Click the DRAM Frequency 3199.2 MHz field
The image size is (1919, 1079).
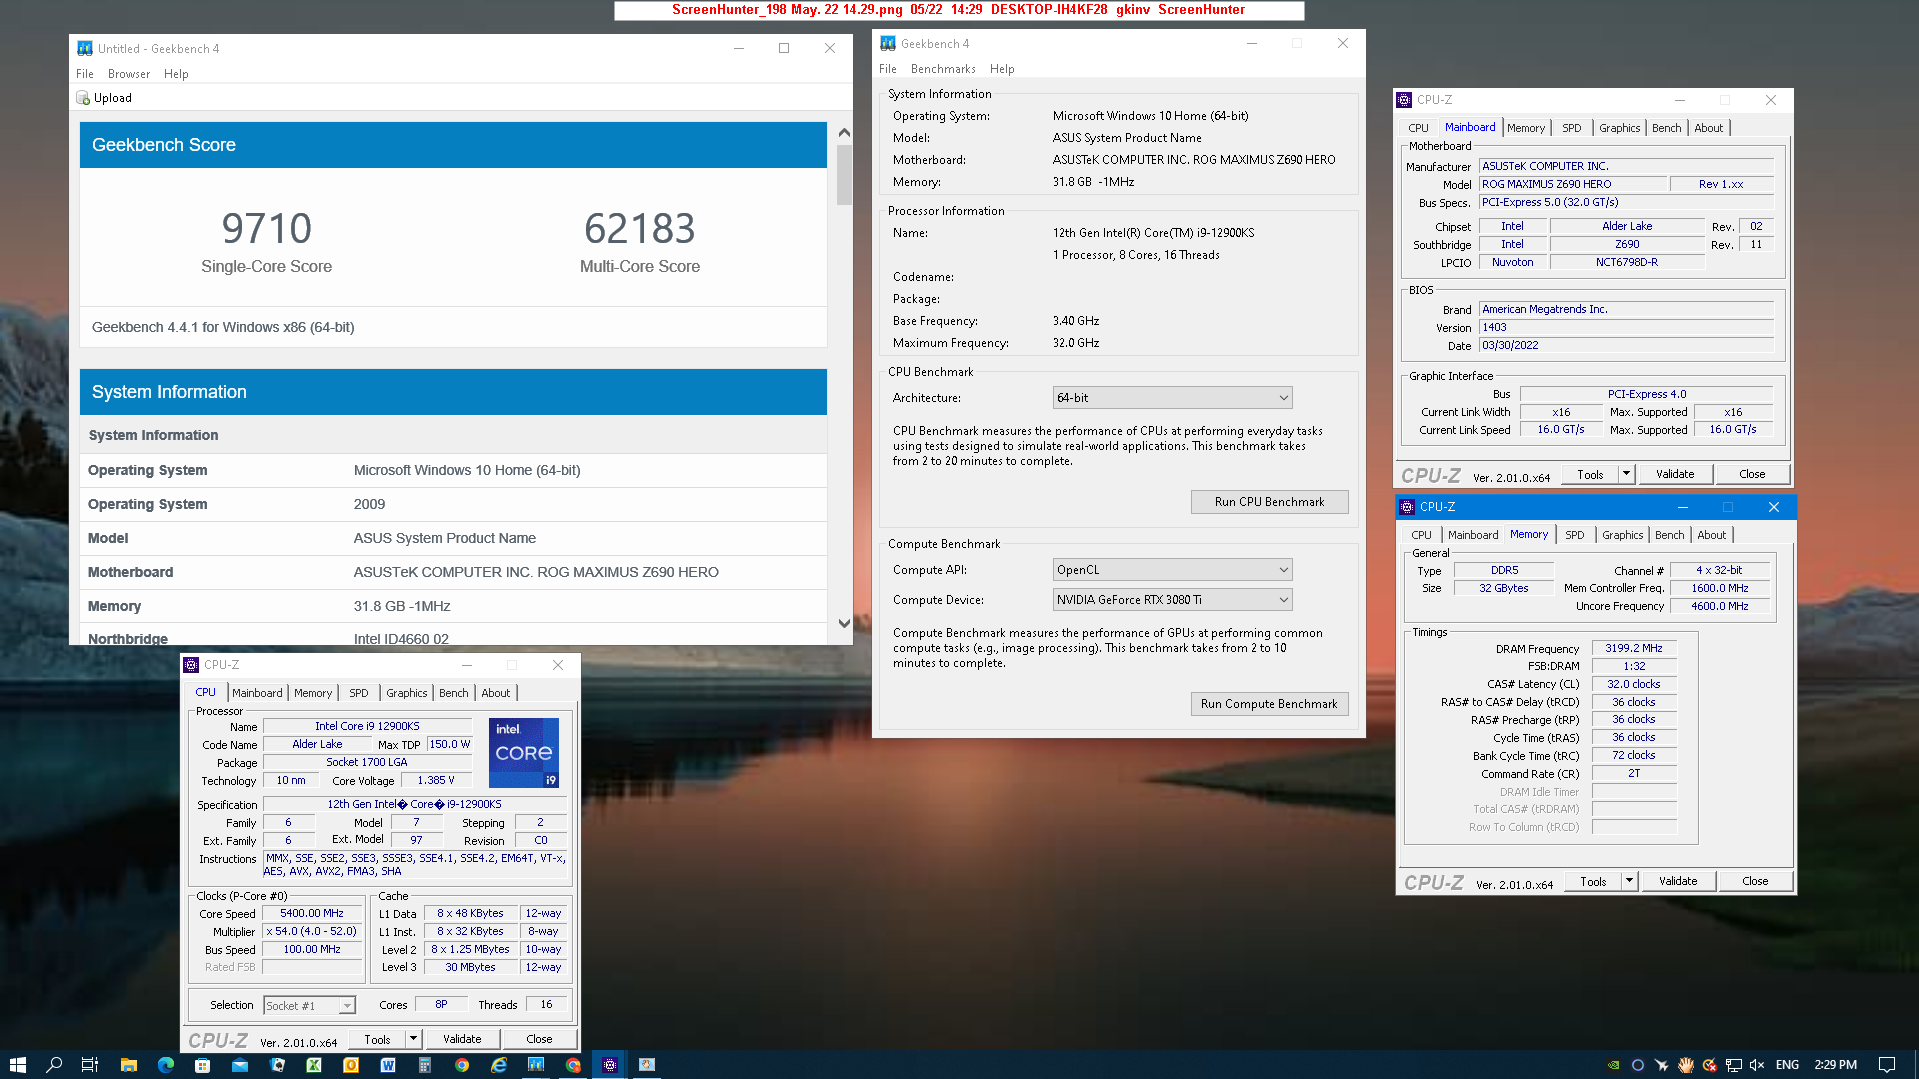click(1634, 648)
